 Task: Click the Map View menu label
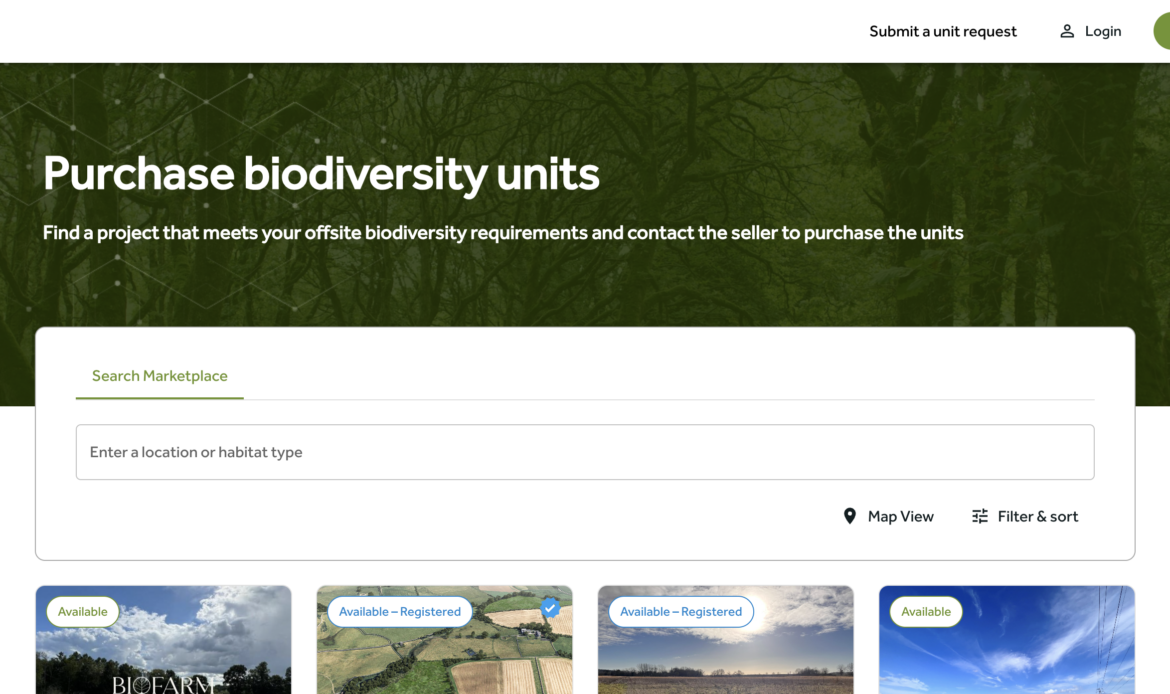coord(900,516)
